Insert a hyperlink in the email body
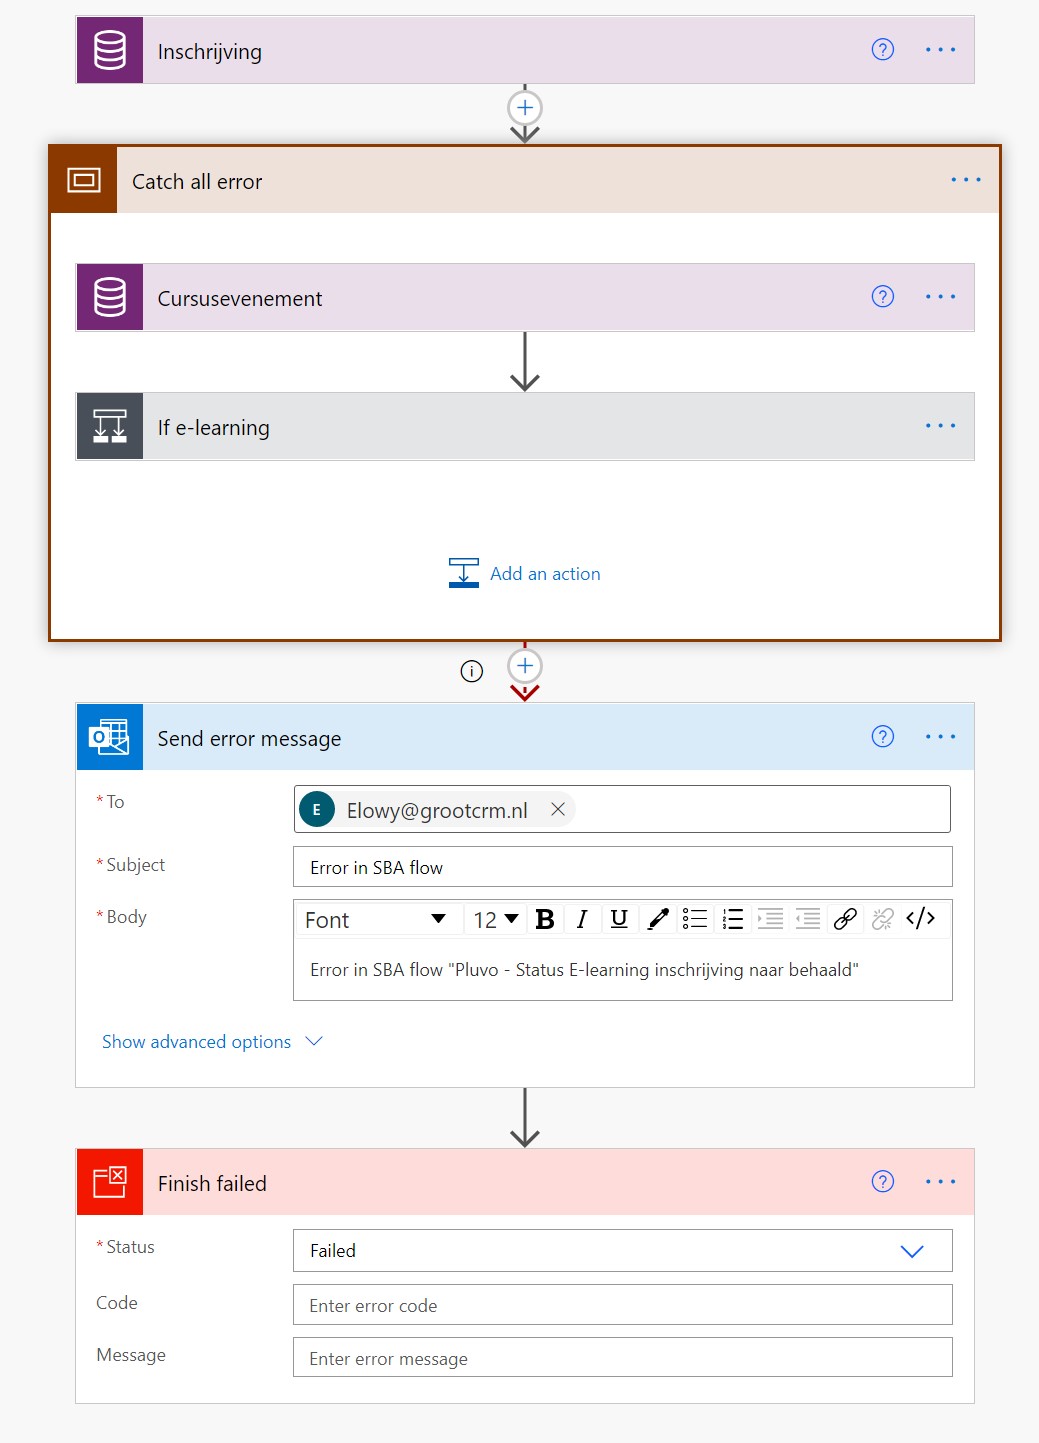This screenshot has height=1443, width=1039. (845, 919)
